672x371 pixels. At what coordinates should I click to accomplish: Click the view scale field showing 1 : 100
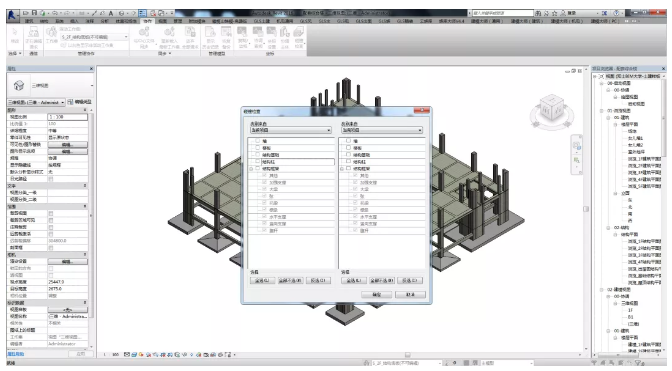click(x=67, y=117)
